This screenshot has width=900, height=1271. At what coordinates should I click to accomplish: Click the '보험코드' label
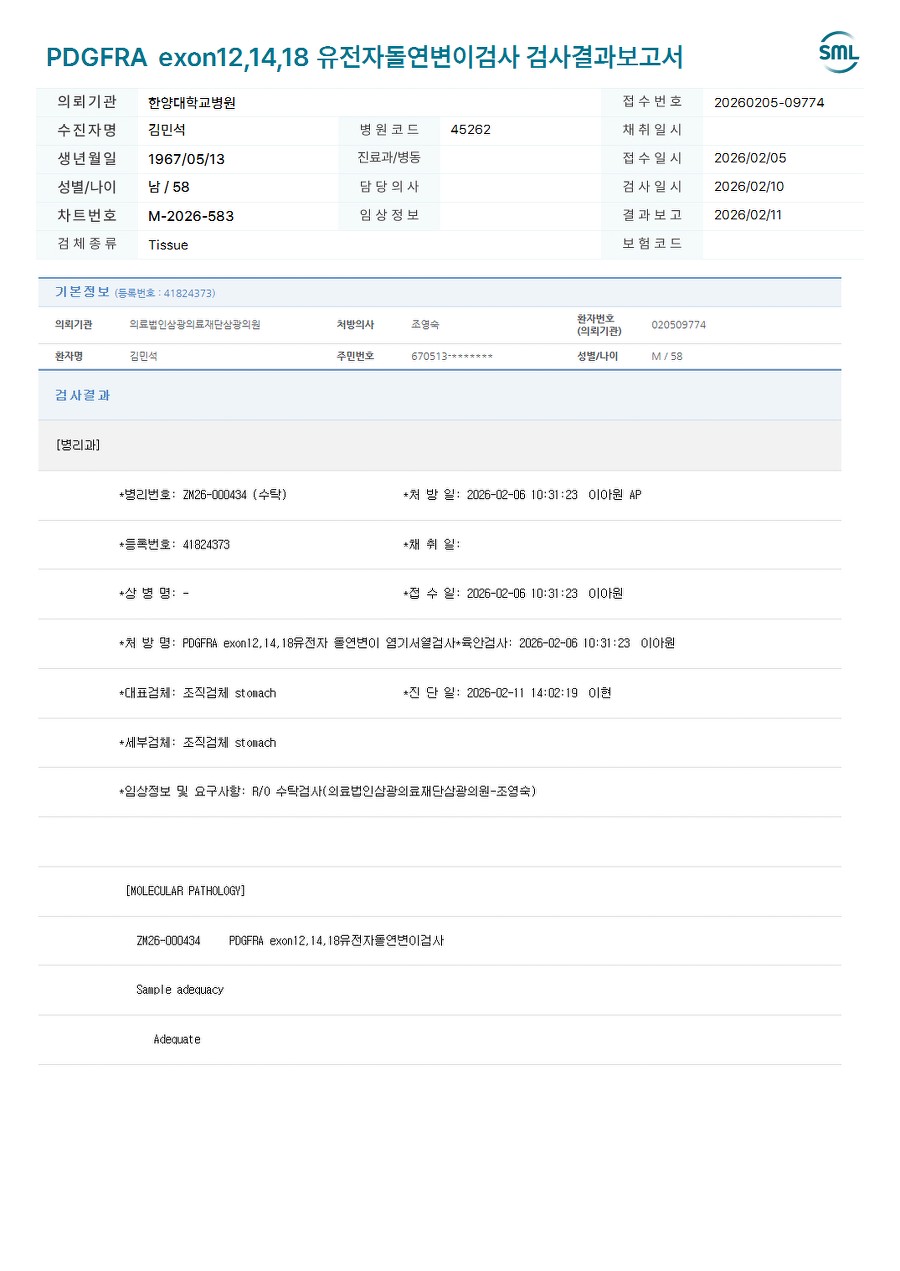tap(652, 243)
